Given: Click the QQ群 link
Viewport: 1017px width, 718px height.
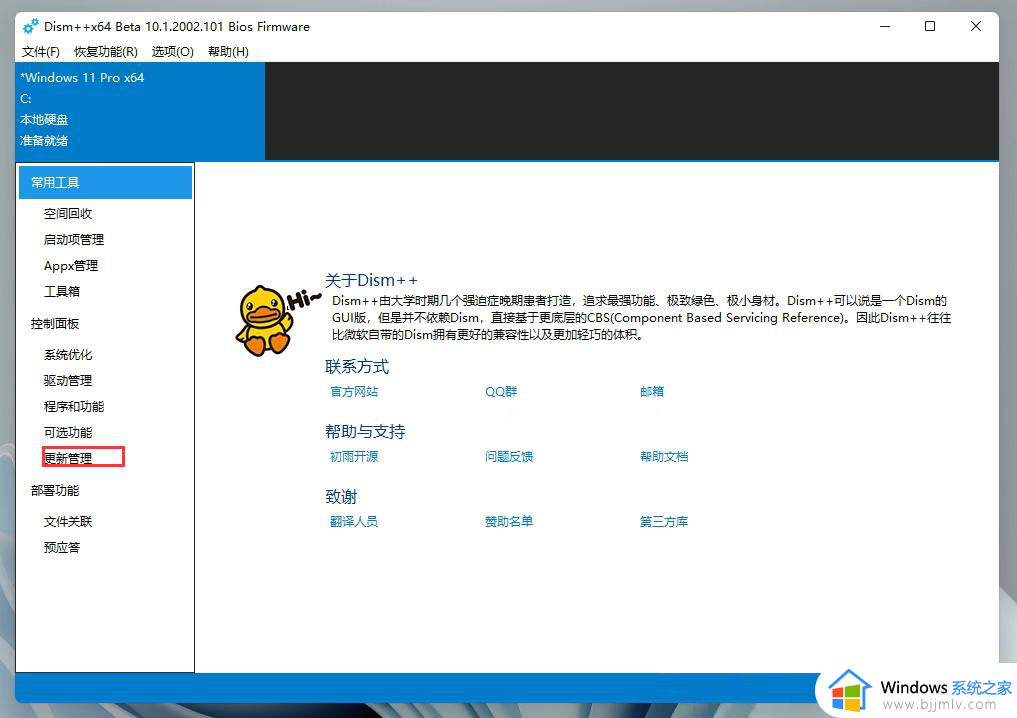Looking at the screenshot, I should (x=501, y=392).
